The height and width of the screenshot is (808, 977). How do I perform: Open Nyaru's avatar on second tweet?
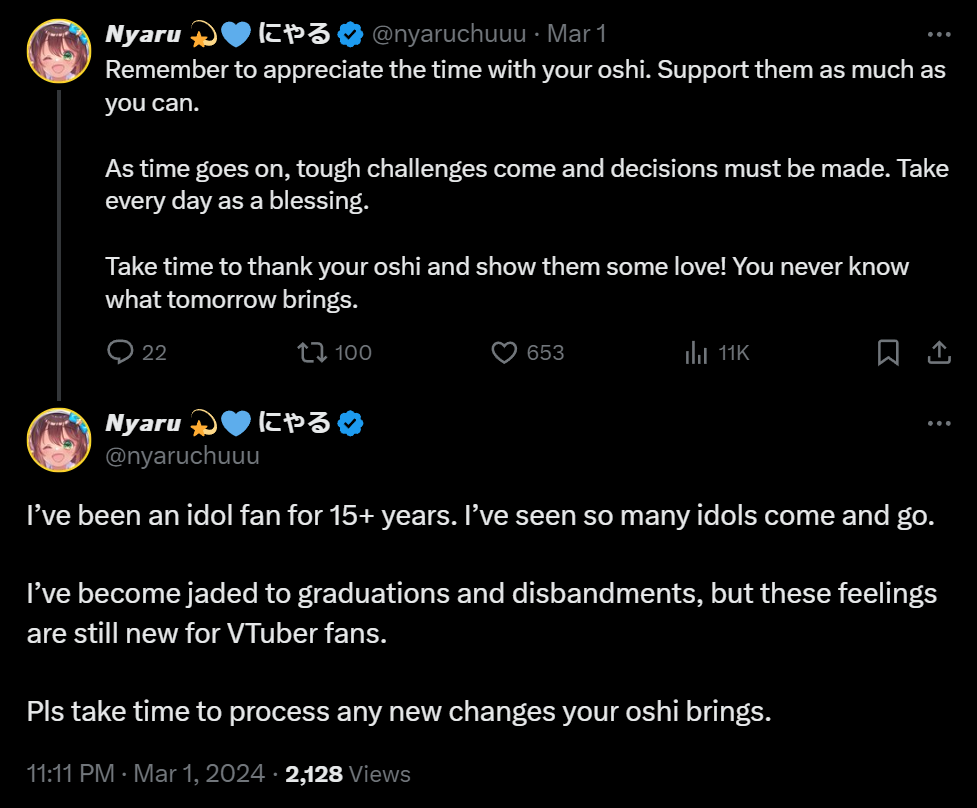(60, 440)
